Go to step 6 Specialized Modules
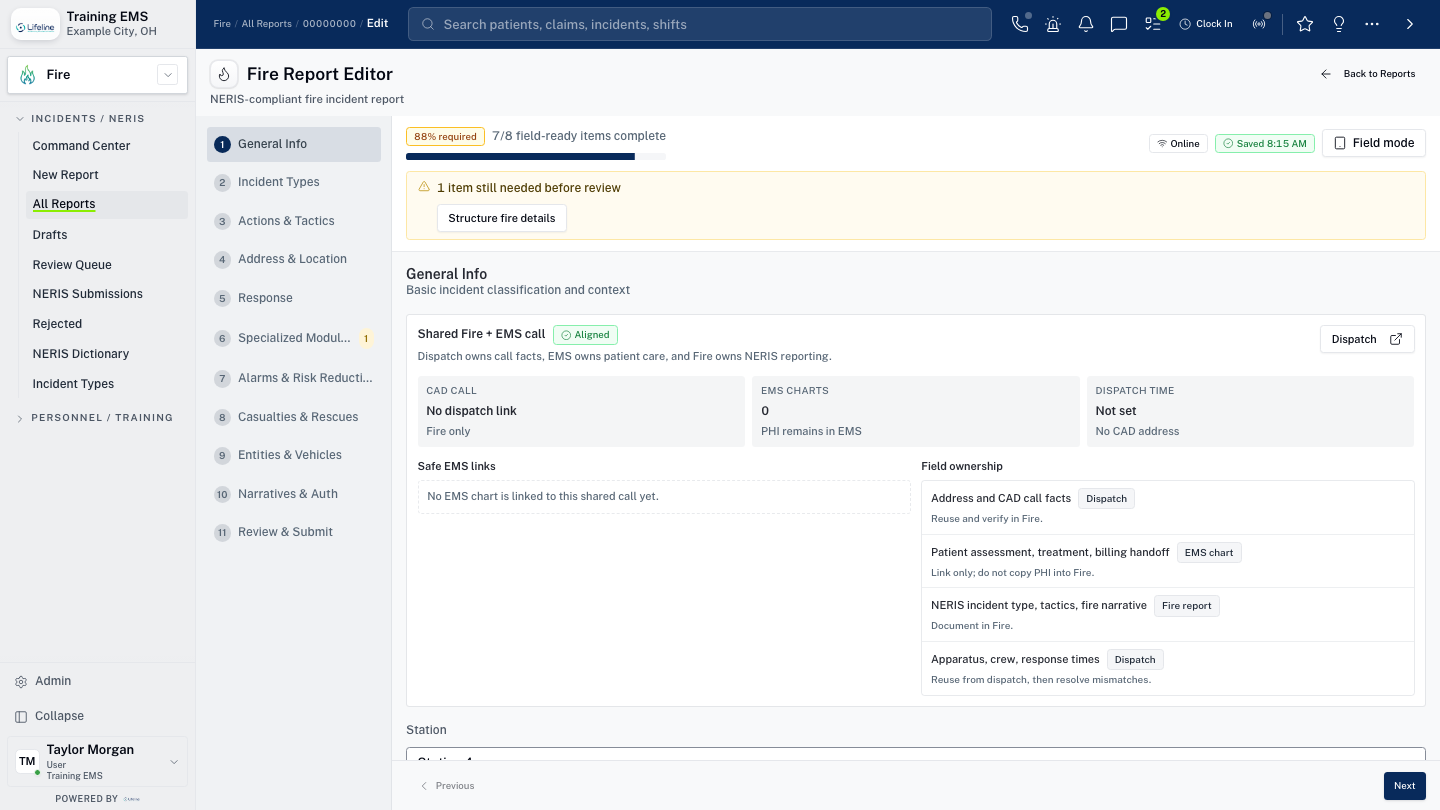 click(294, 338)
